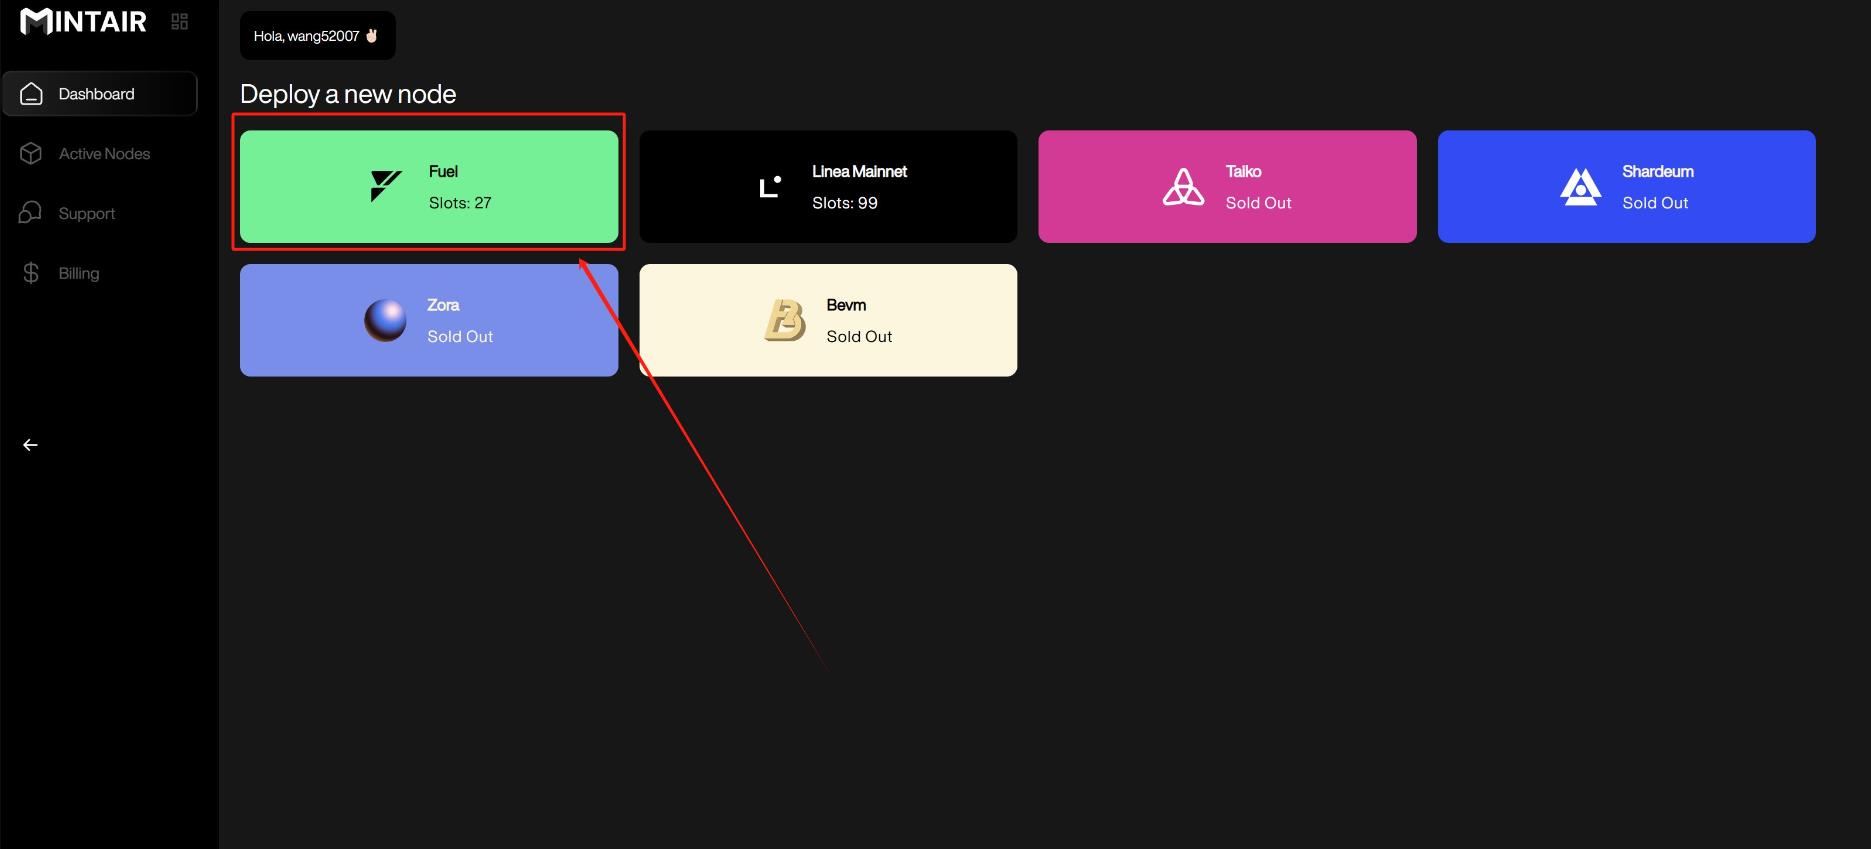The image size is (1871, 849).
Task: Click the Active Nodes cube icon
Action: click(31, 153)
